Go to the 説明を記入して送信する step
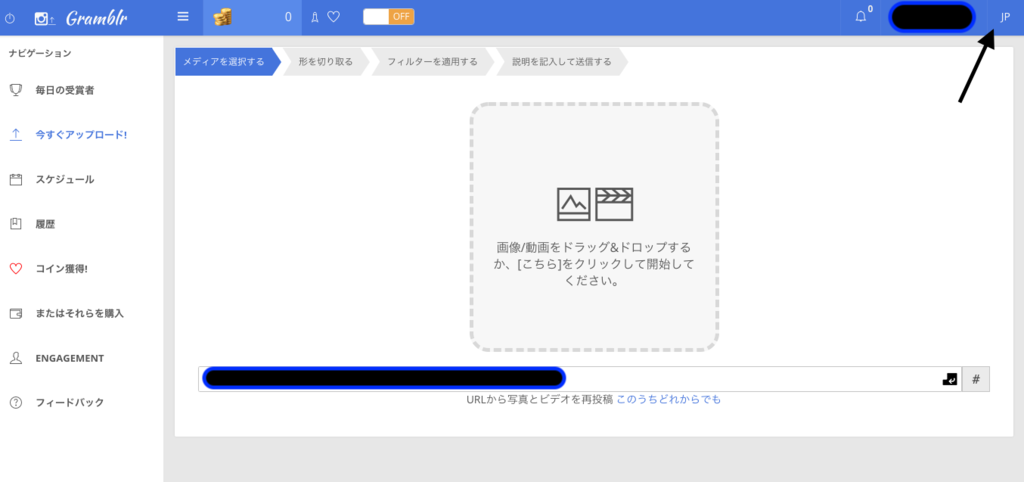Image resolution: width=1024 pixels, height=482 pixels. pos(562,62)
